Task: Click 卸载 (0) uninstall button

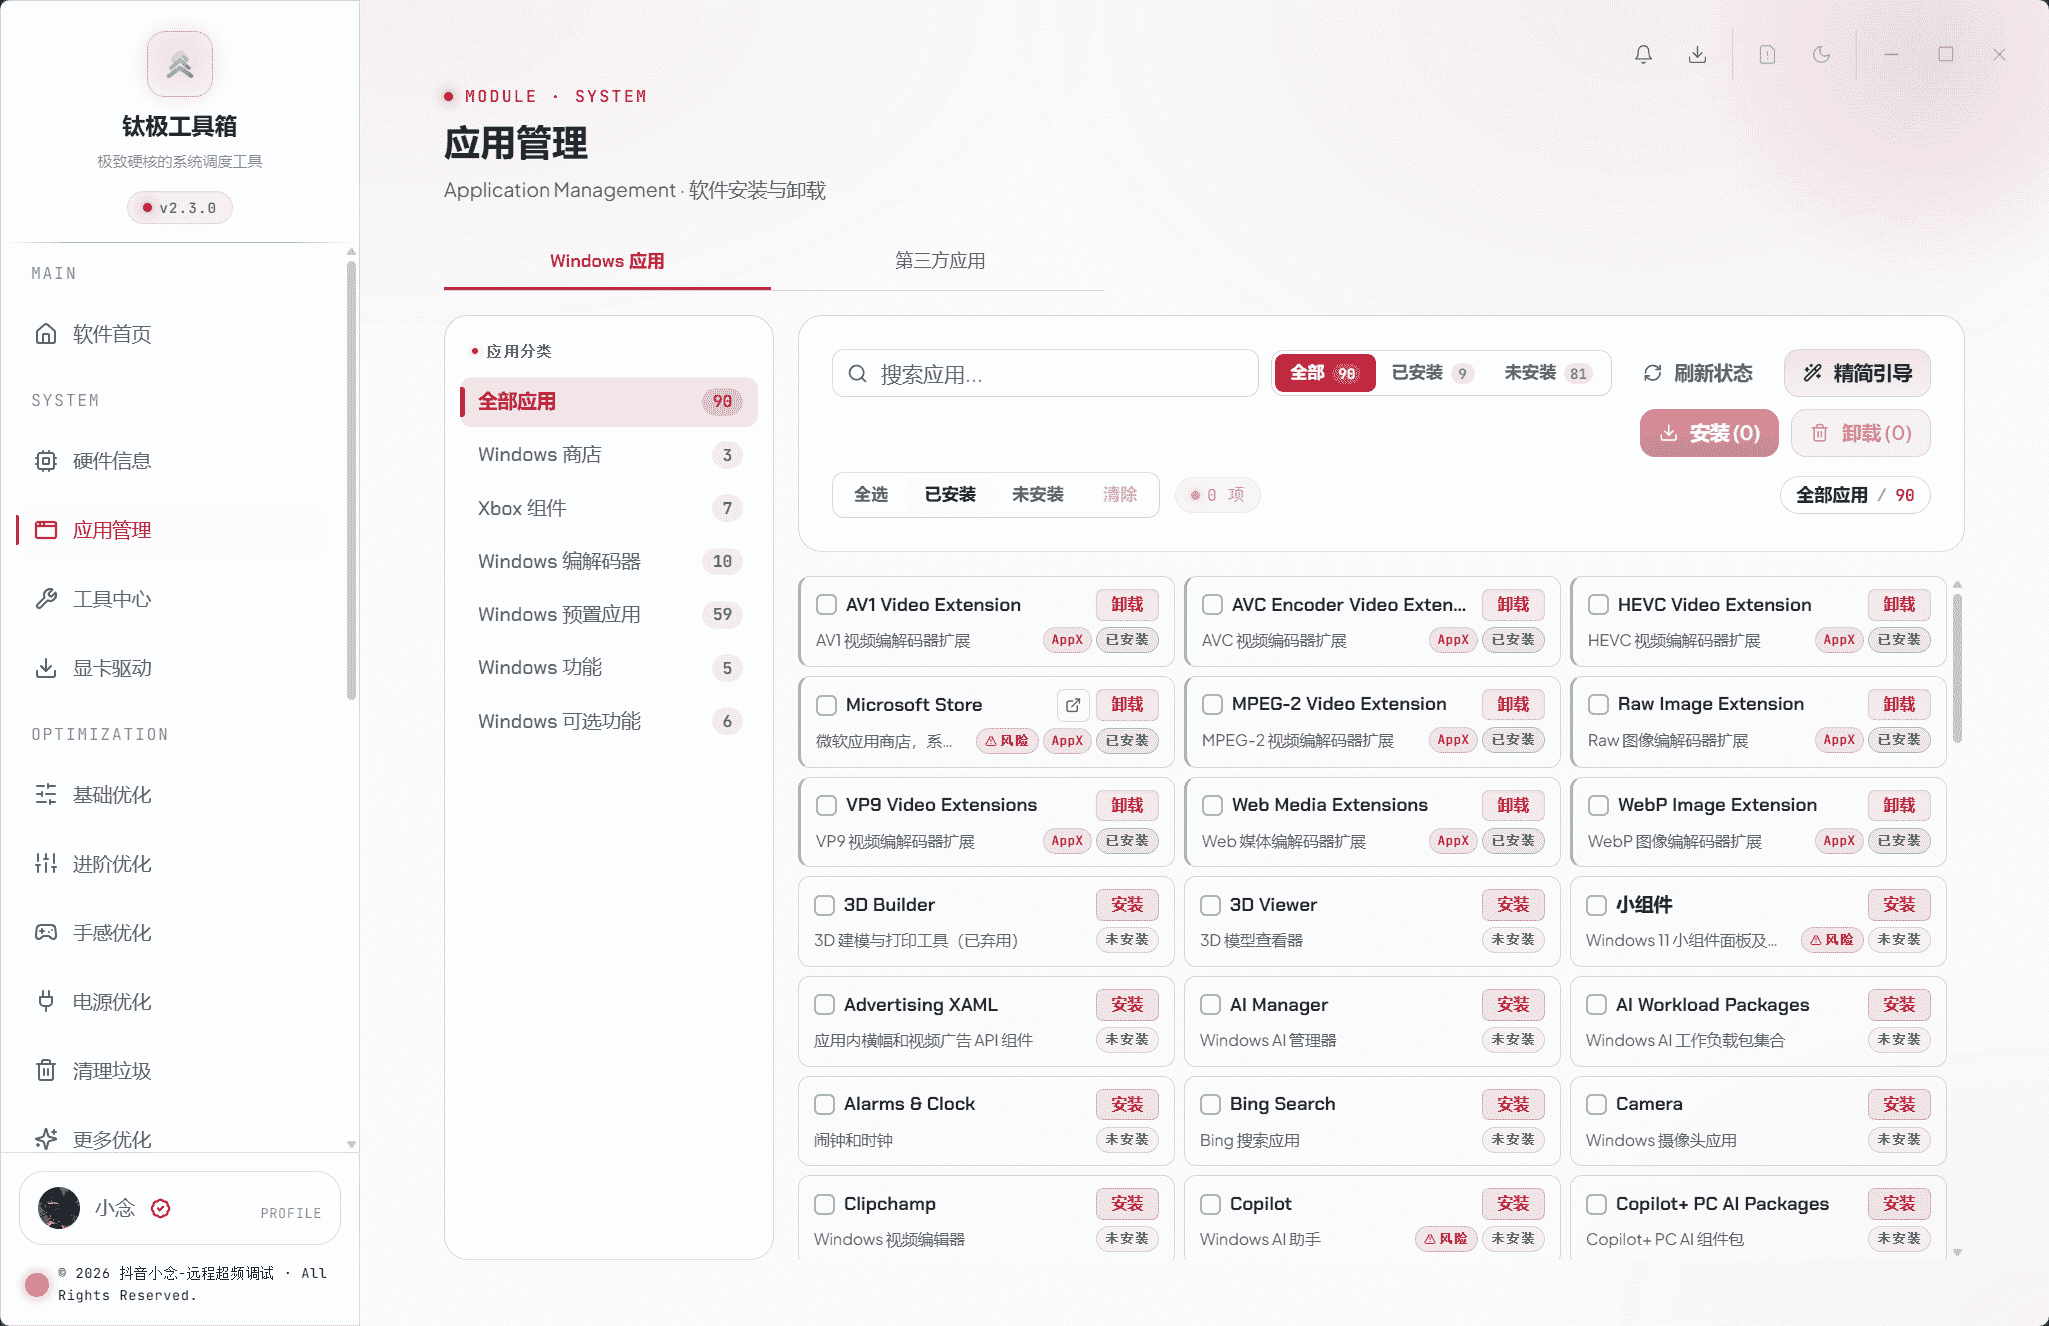Action: (1860, 433)
